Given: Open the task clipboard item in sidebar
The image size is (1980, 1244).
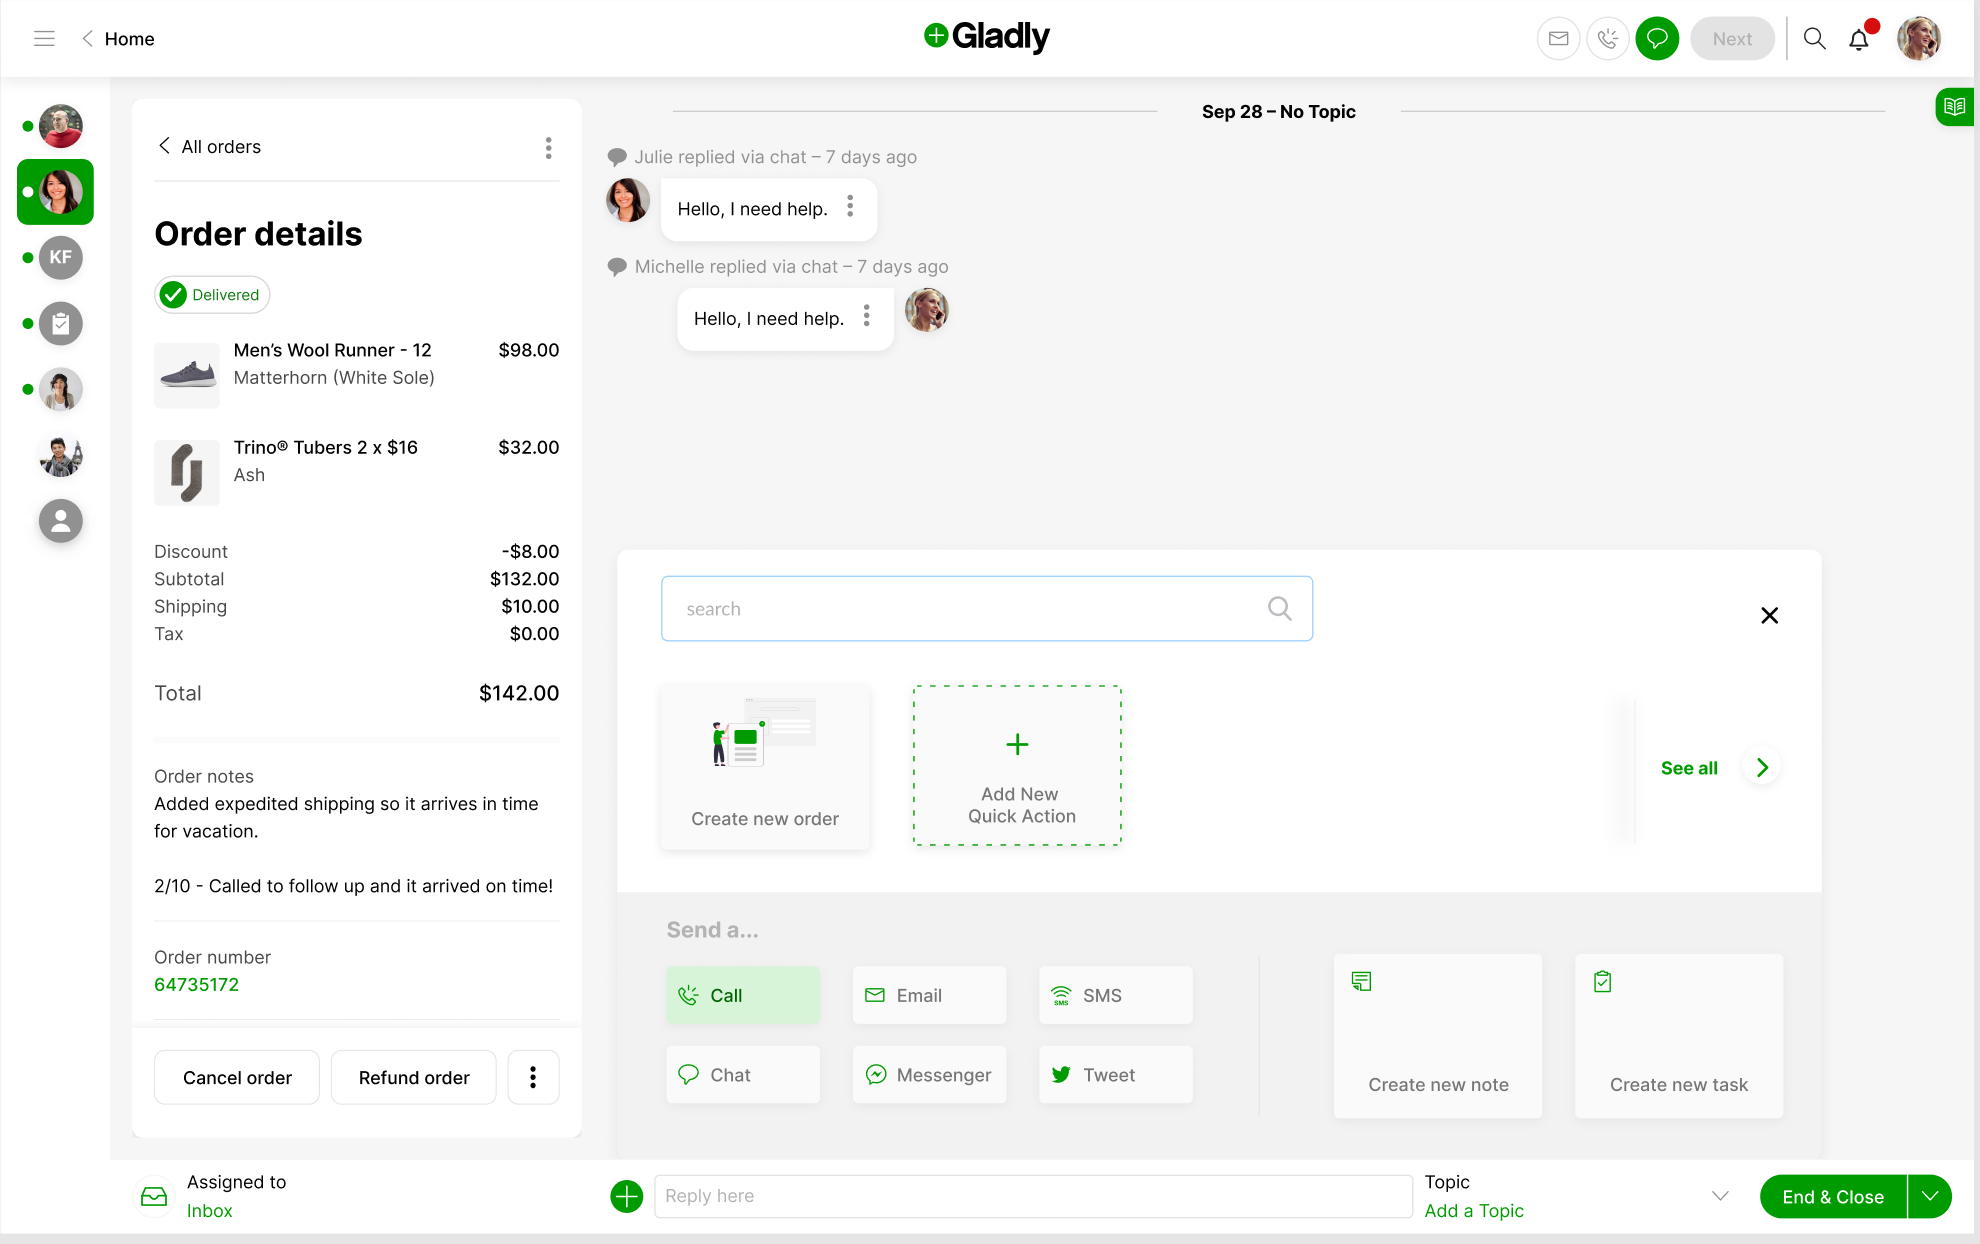Looking at the screenshot, I should 61,324.
